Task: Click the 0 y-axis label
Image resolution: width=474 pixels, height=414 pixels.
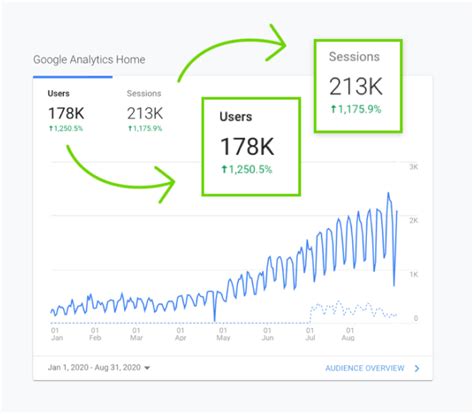Action: pos(416,318)
